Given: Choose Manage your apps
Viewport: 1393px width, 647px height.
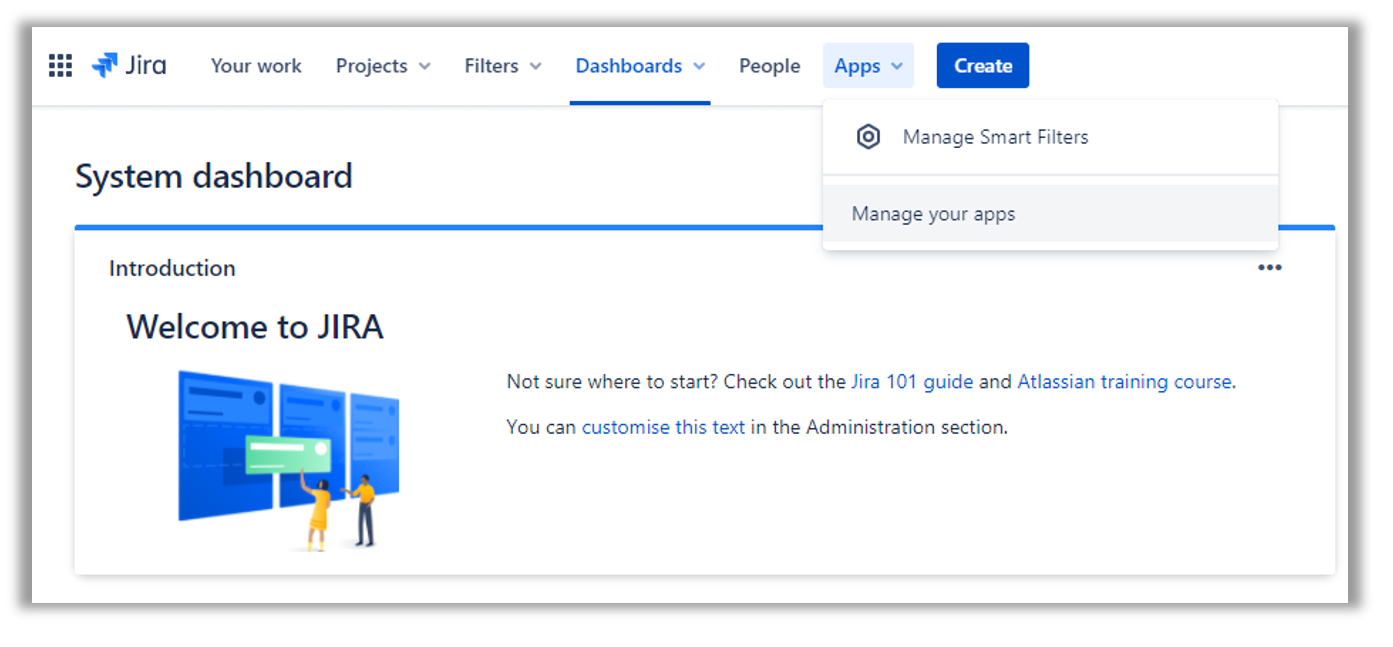Looking at the screenshot, I should pyautogui.click(x=1050, y=214).
